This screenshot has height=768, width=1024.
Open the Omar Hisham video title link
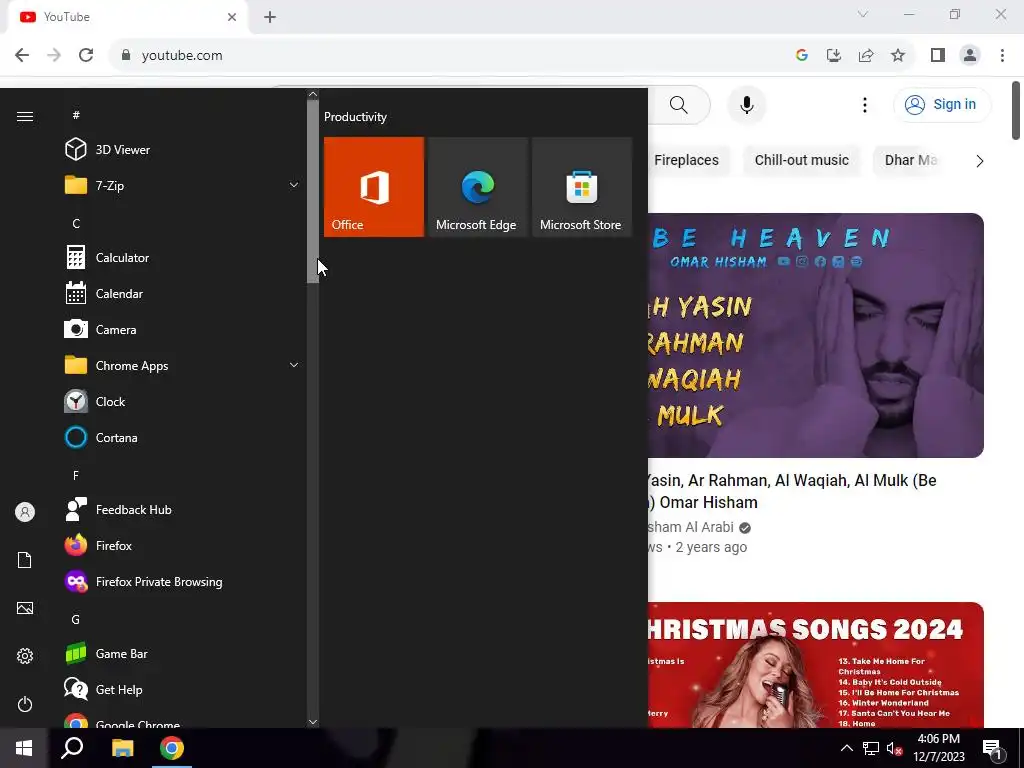pyautogui.click(x=792, y=491)
